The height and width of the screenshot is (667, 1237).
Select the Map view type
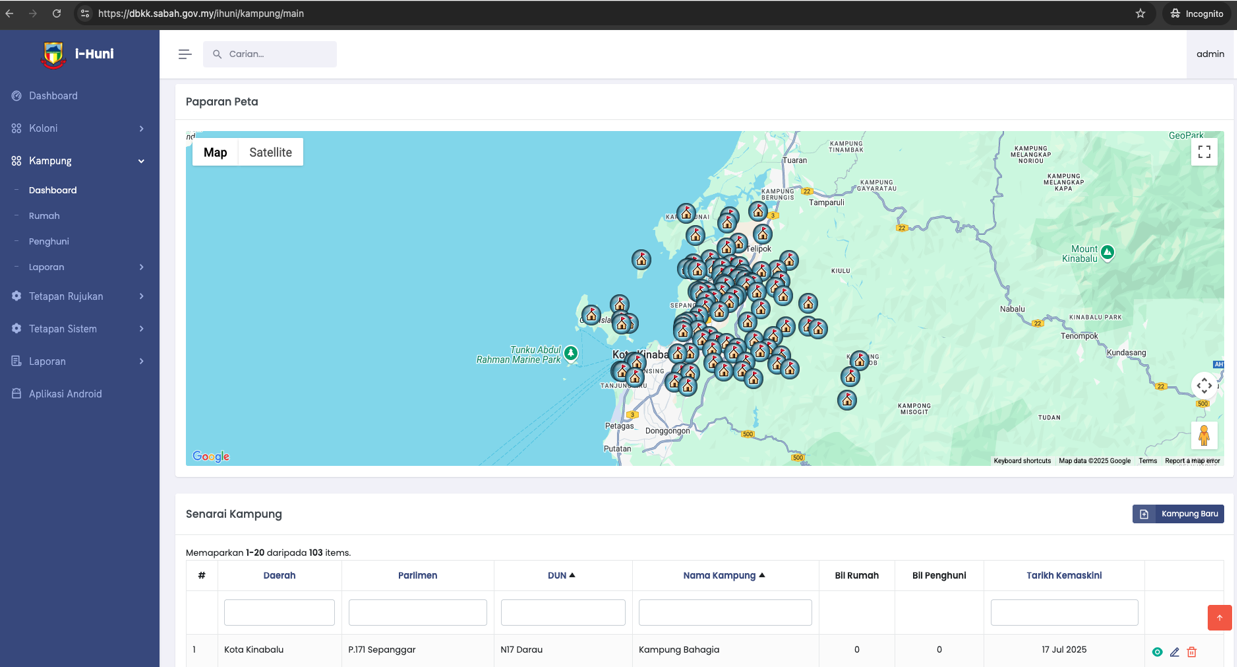215,152
